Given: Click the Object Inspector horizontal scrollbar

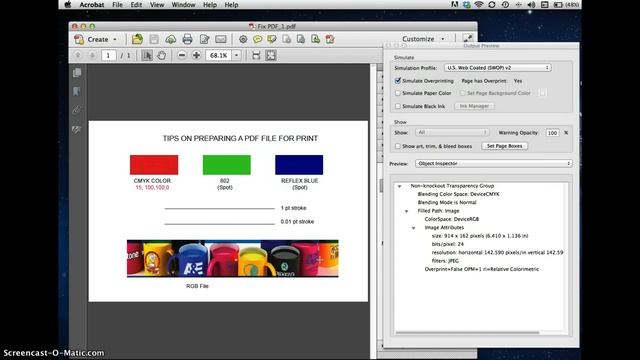Looking at the screenshot, I should pyautogui.click(x=467, y=333).
